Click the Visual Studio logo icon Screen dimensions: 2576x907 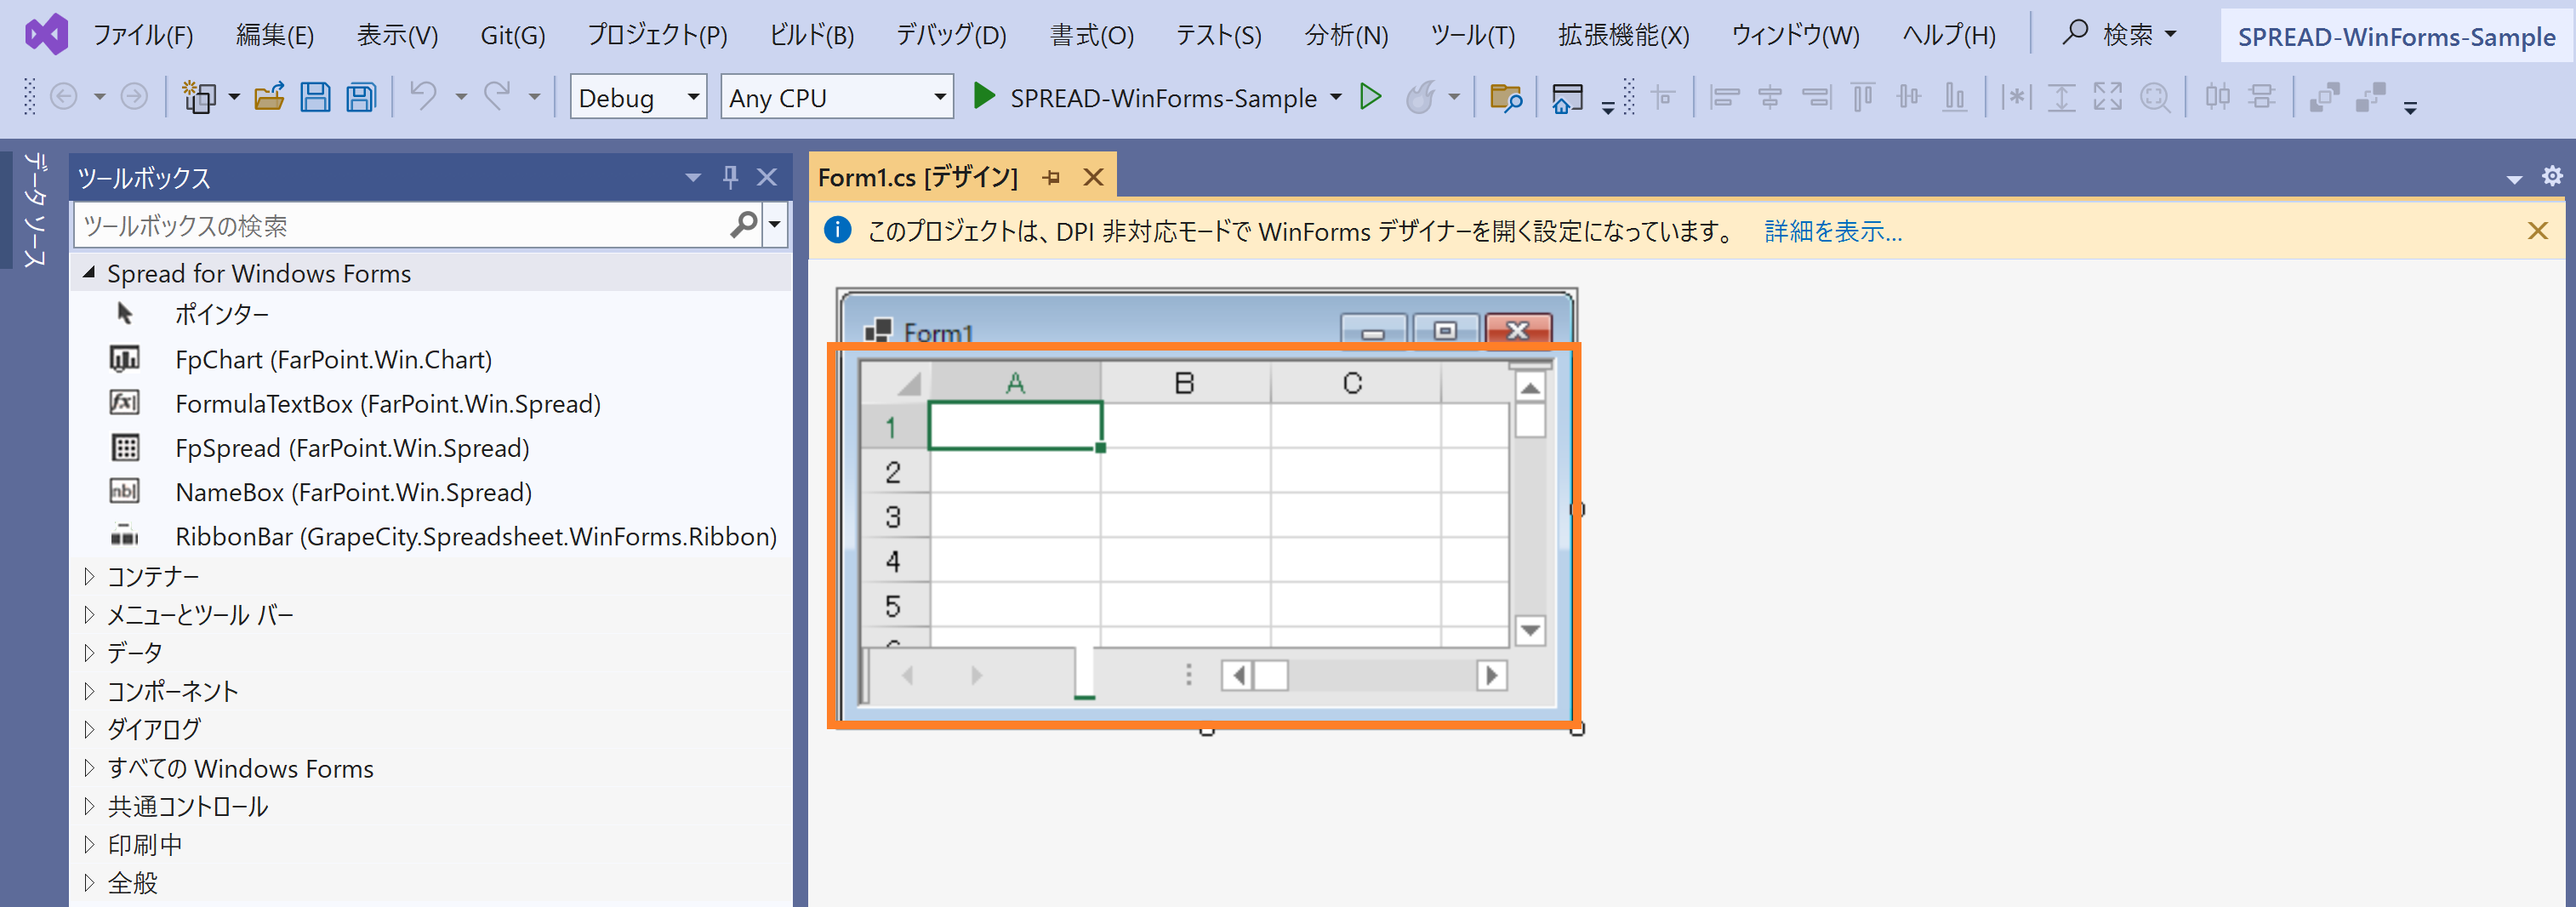click(46, 35)
